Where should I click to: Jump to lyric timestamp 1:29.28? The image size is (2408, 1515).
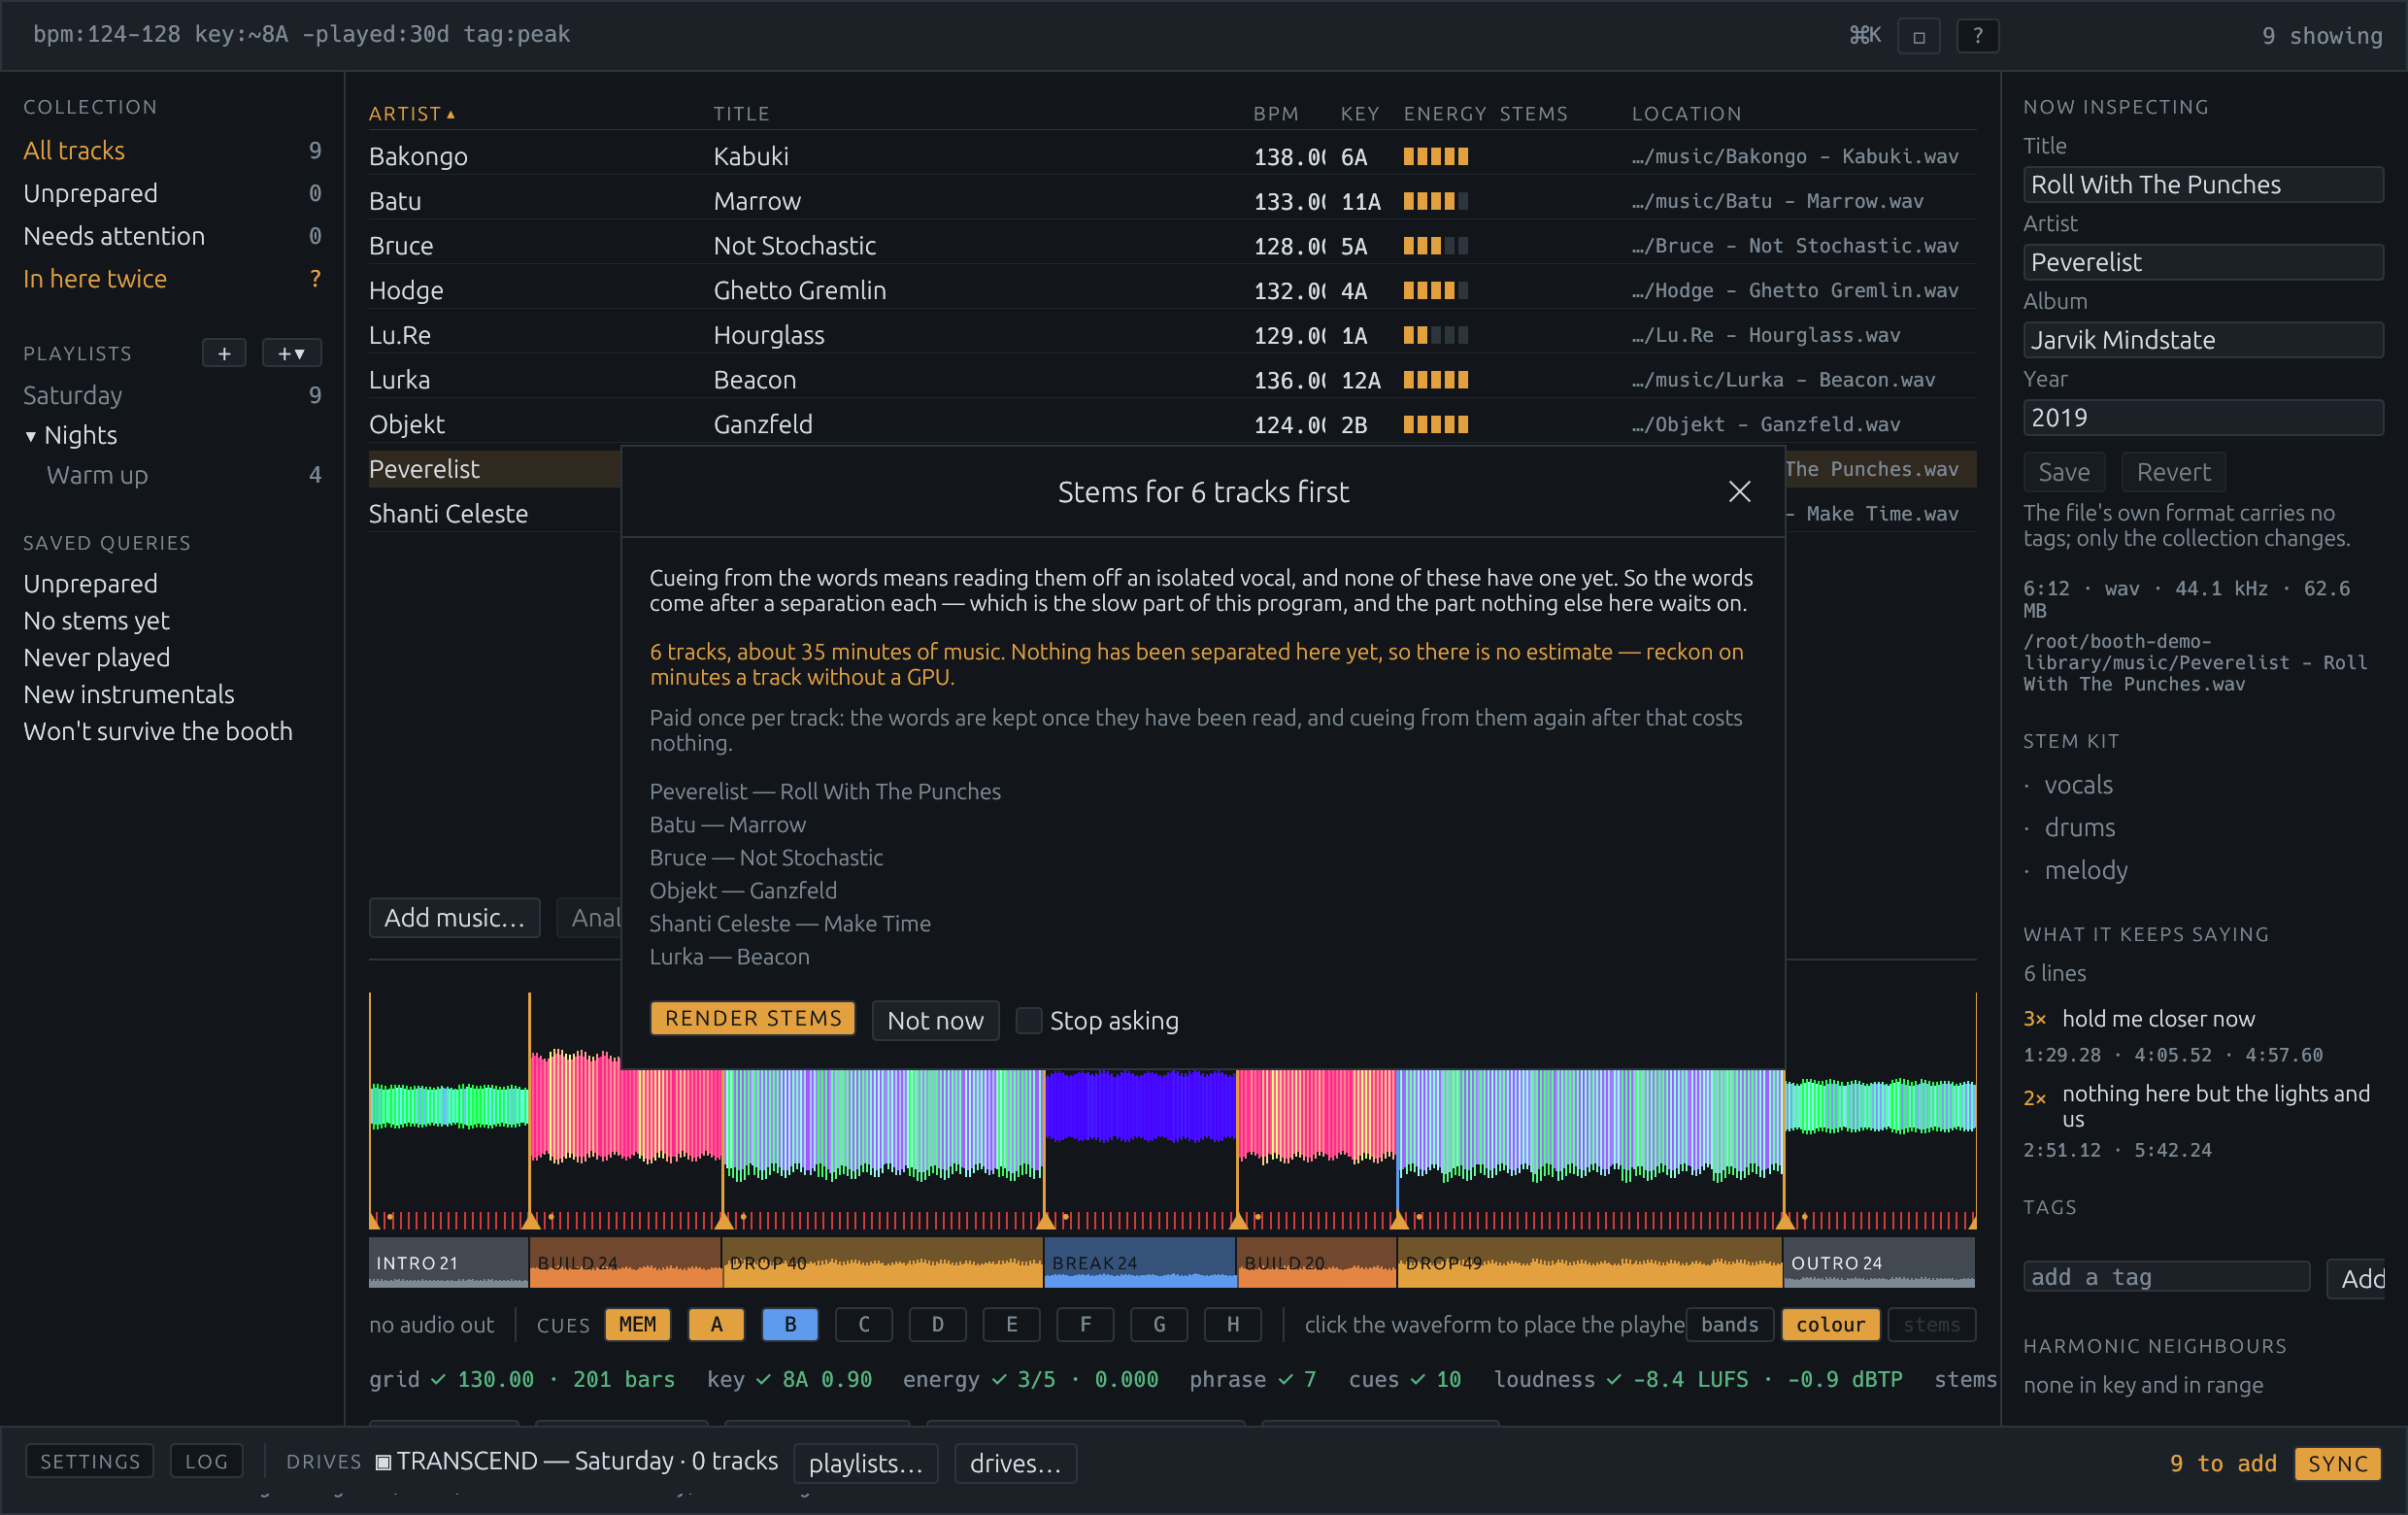coord(2064,1055)
